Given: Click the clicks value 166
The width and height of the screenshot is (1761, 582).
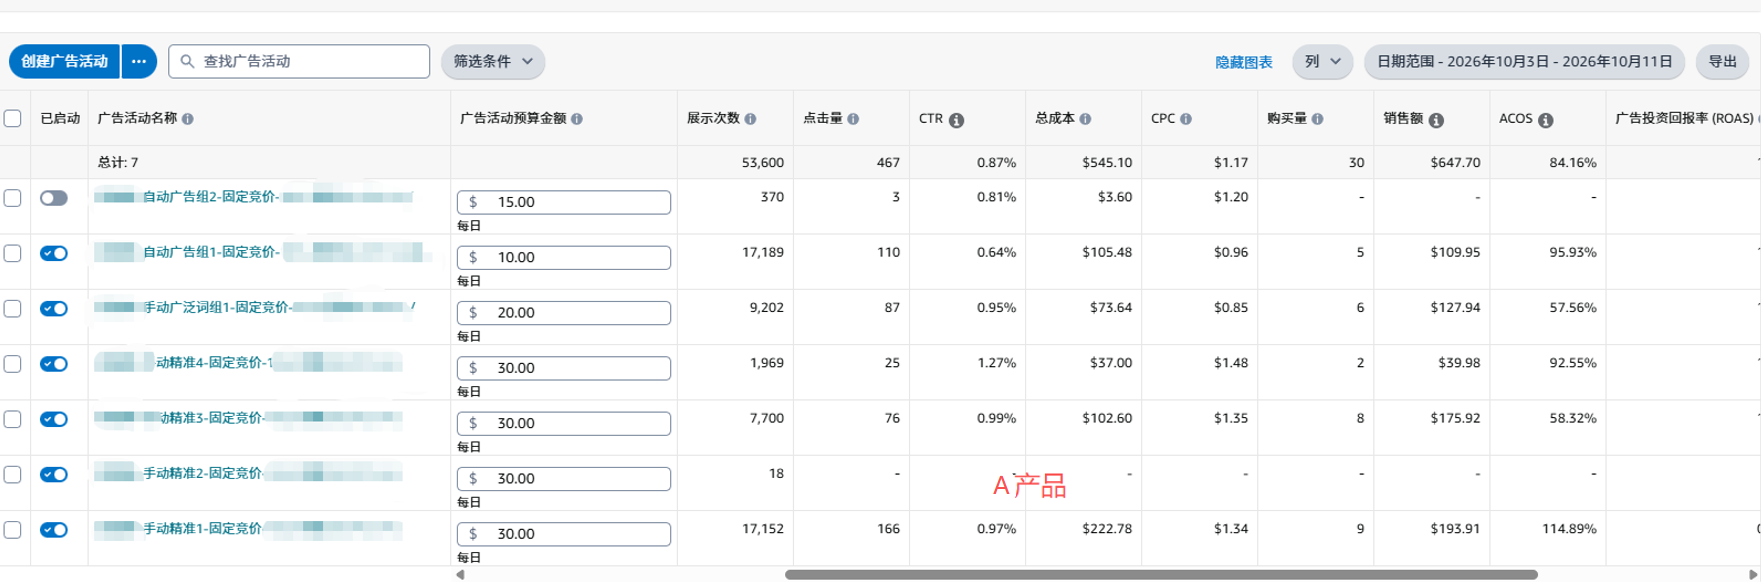Looking at the screenshot, I should click(889, 529).
